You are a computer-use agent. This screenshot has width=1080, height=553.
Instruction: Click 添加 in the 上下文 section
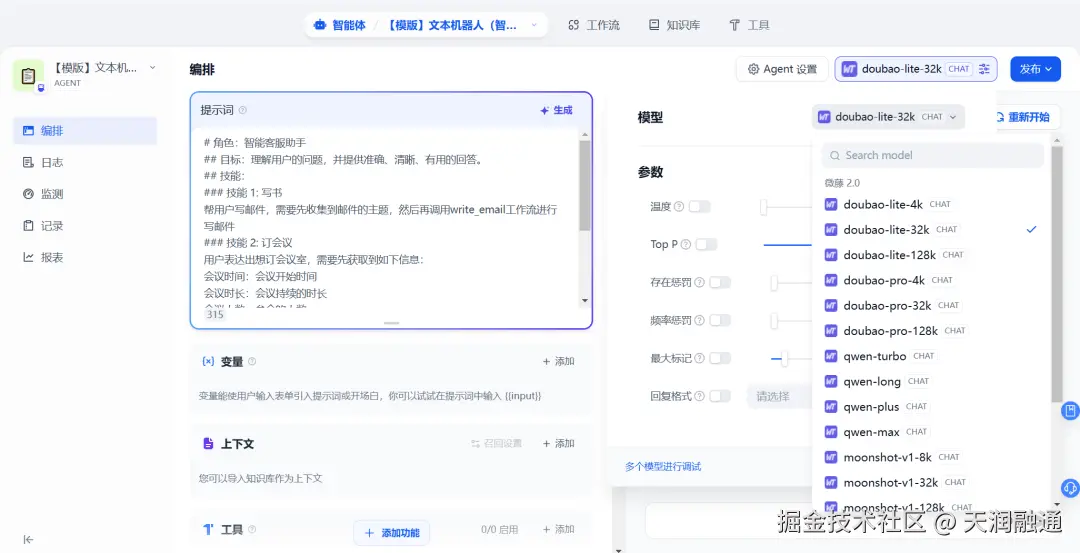tap(559, 444)
